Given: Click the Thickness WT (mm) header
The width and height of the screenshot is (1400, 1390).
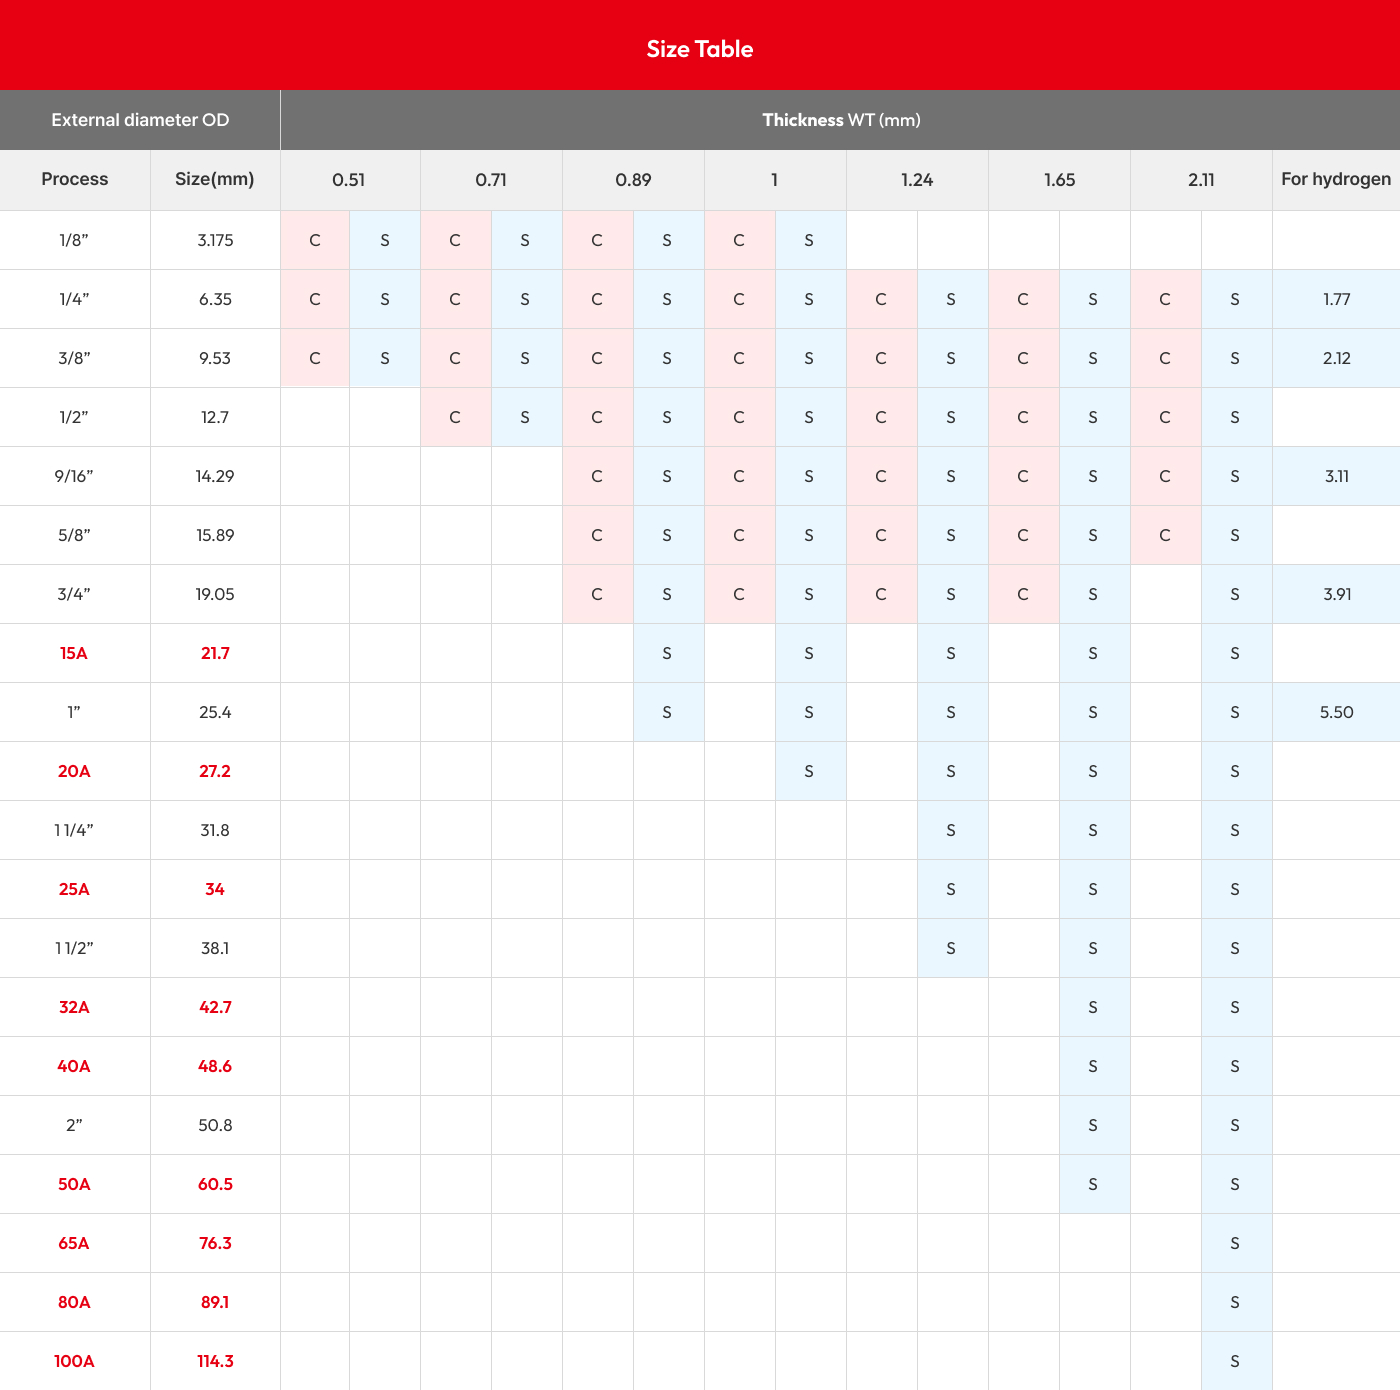Looking at the screenshot, I should coord(840,120).
